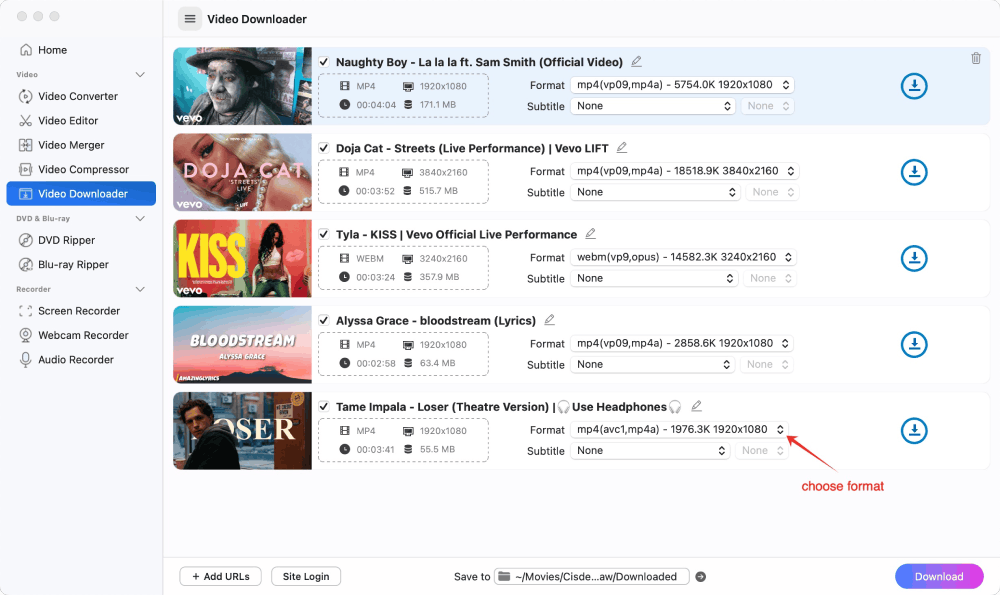Open the save folder with the round arrow icon
The height and width of the screenshot is (595, 1000).
pyautogui.click(x=700, y=577)
